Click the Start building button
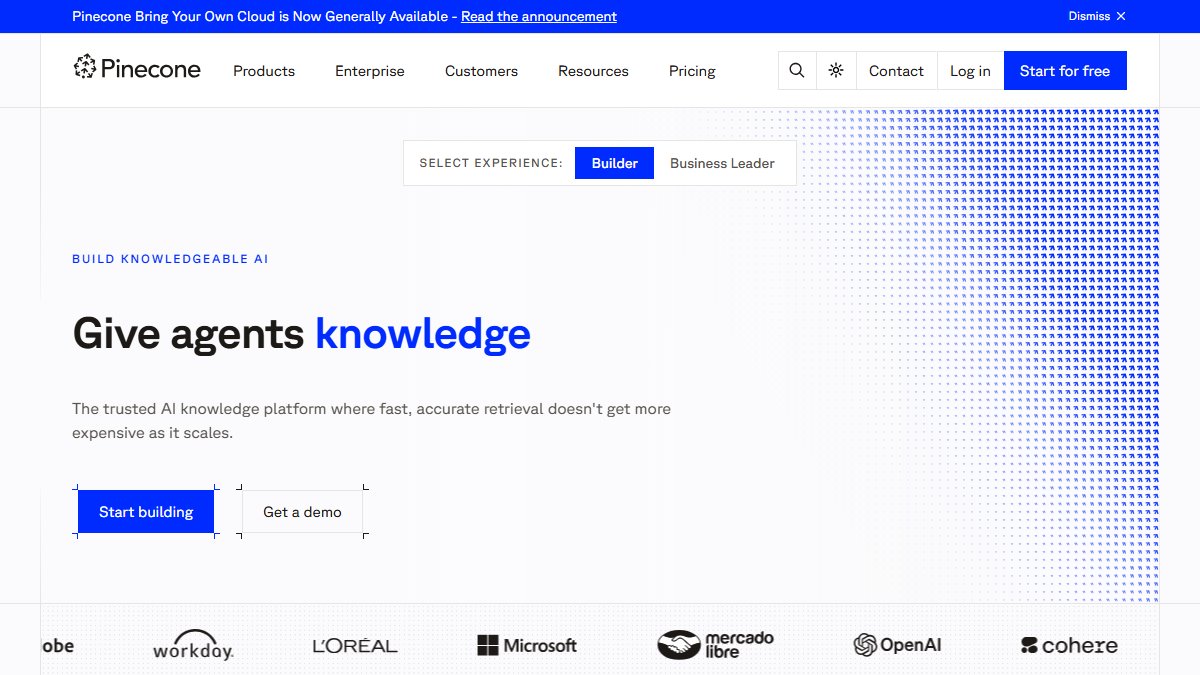This screenshot has height=675, width=1200. [146, 512]
